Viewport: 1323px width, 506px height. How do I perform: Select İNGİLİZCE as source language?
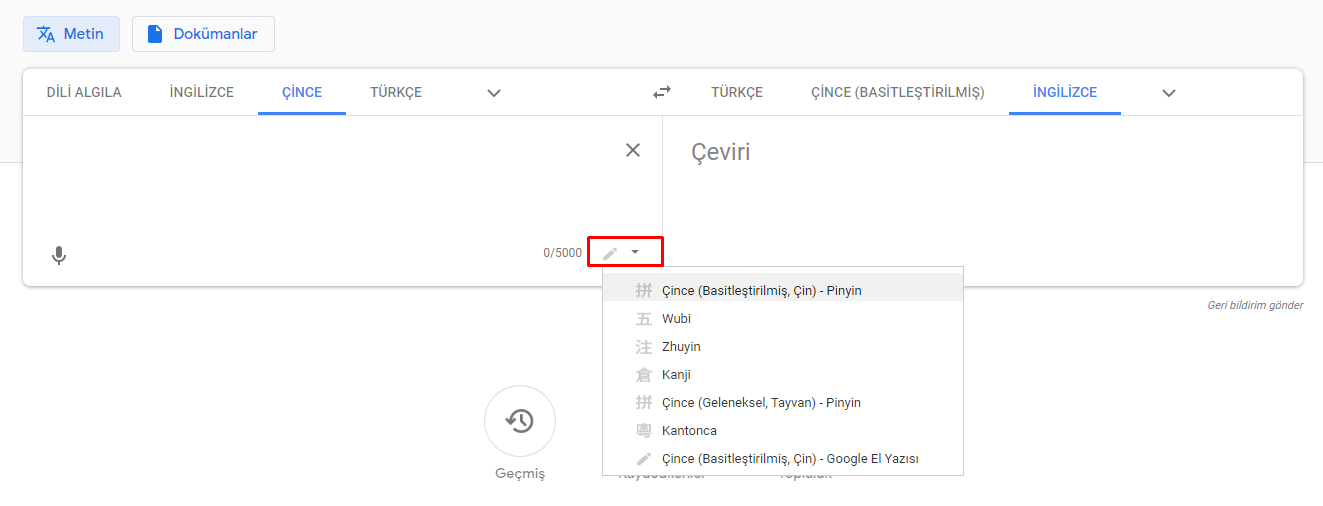[201, 92]
